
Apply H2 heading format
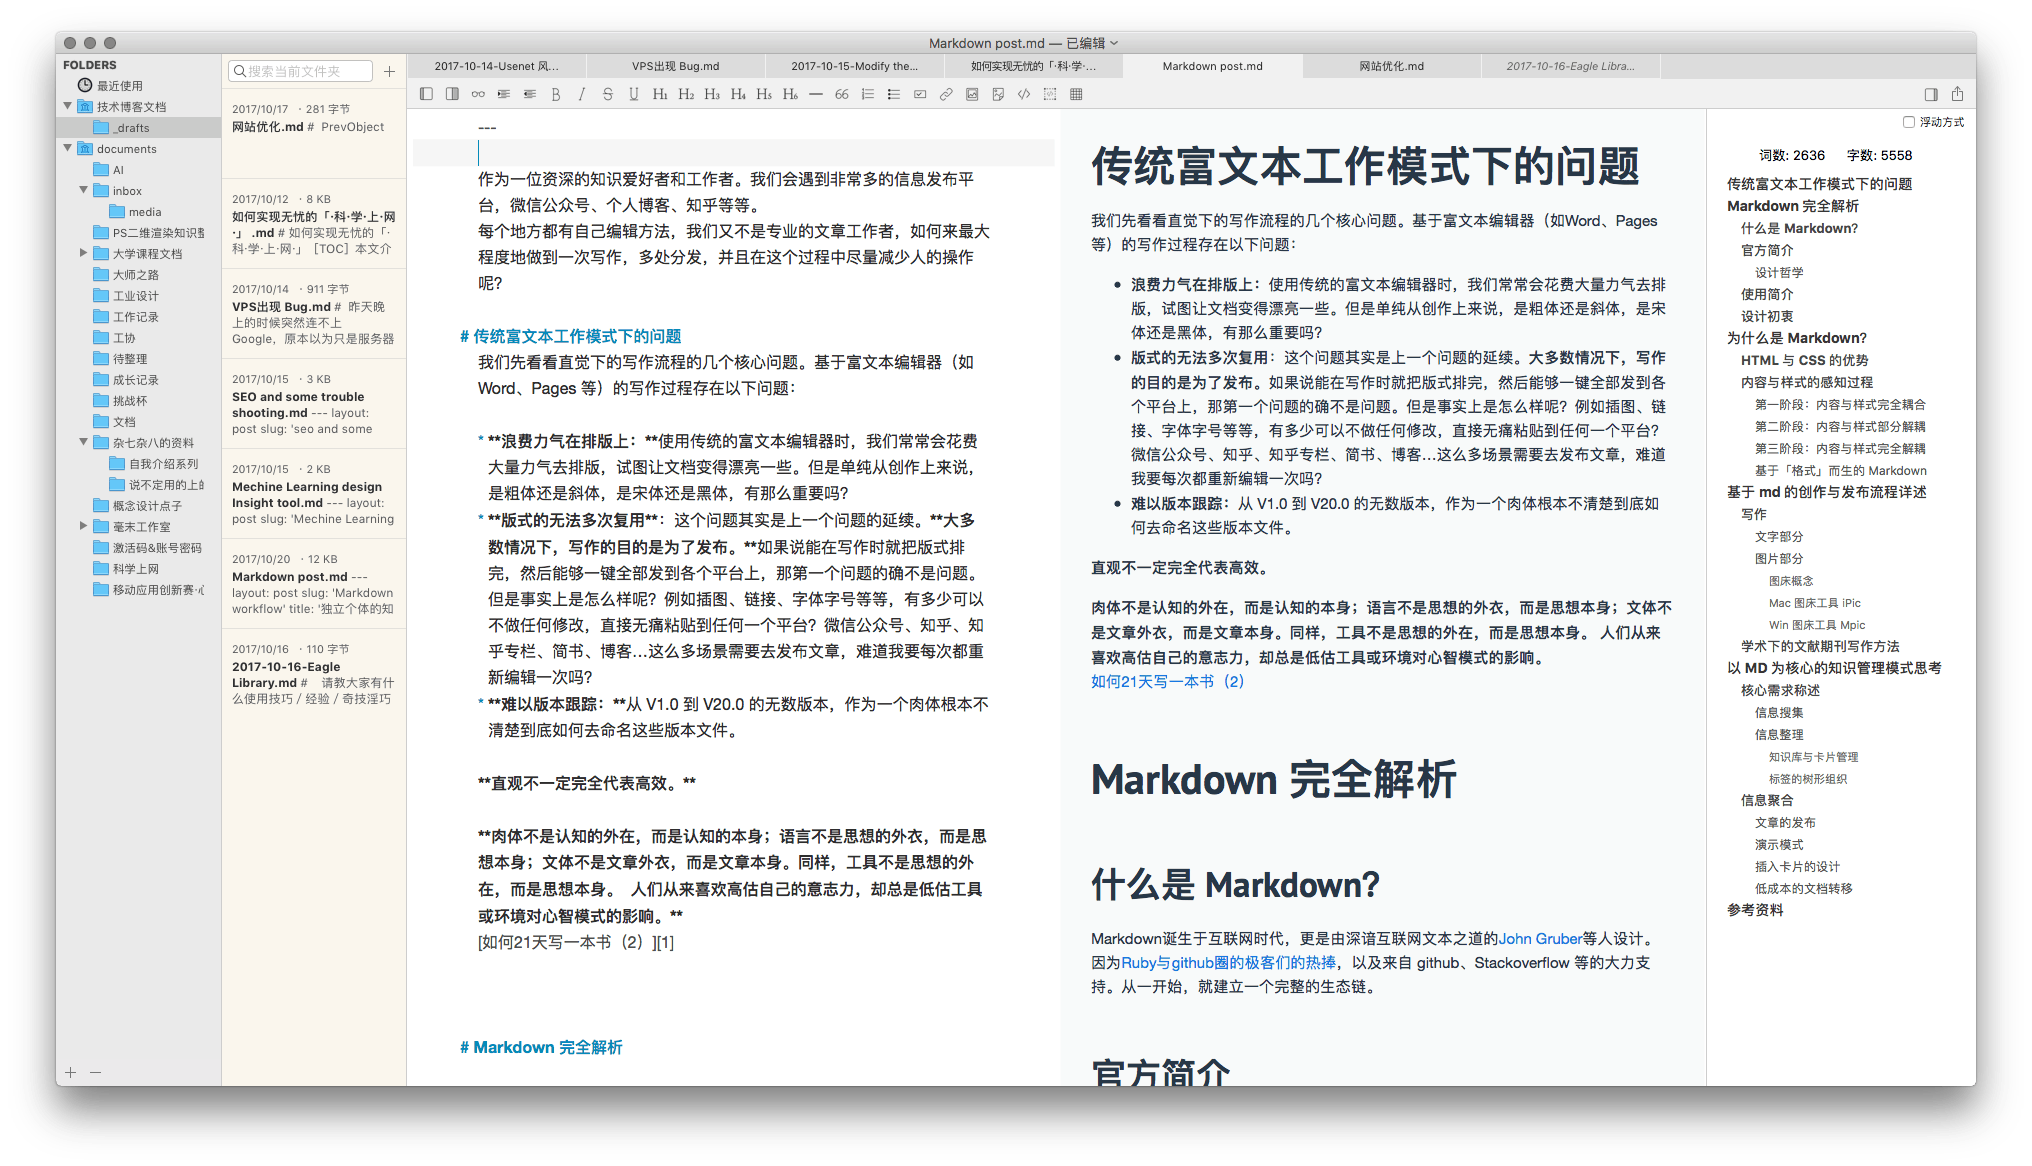[x=685, y=94]
